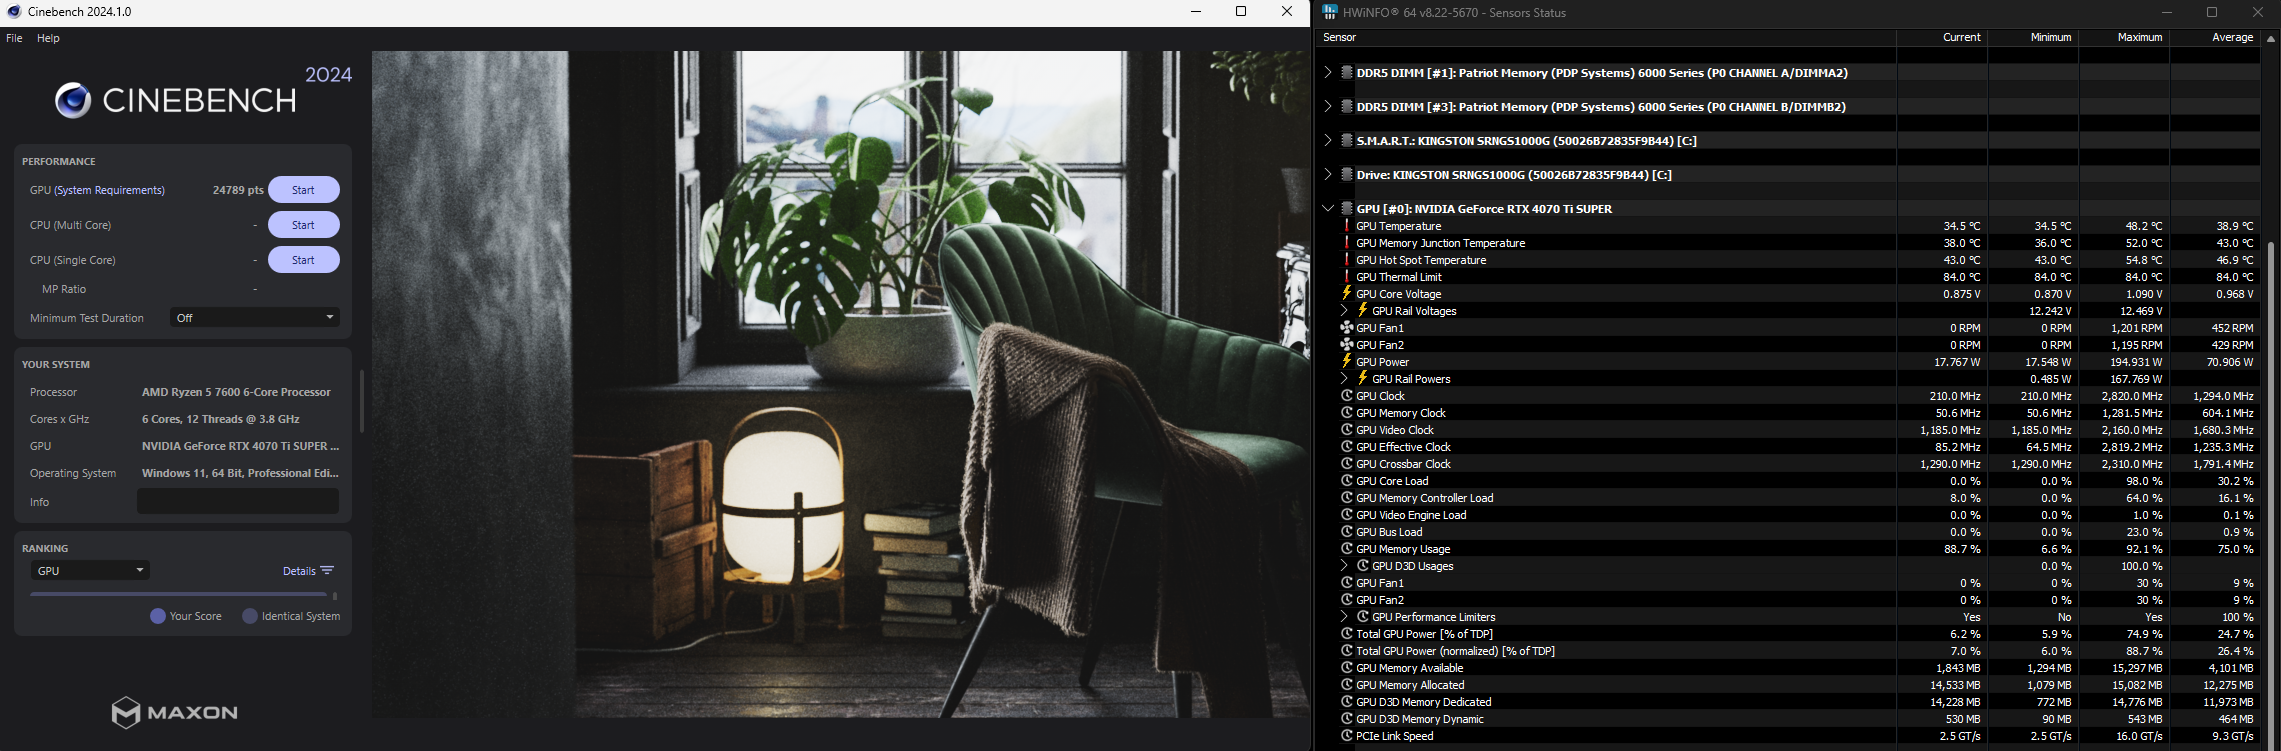This screenshot has width=2281, height=751.
Task: Click the Your Score legend dot
Action: (158, 616)
